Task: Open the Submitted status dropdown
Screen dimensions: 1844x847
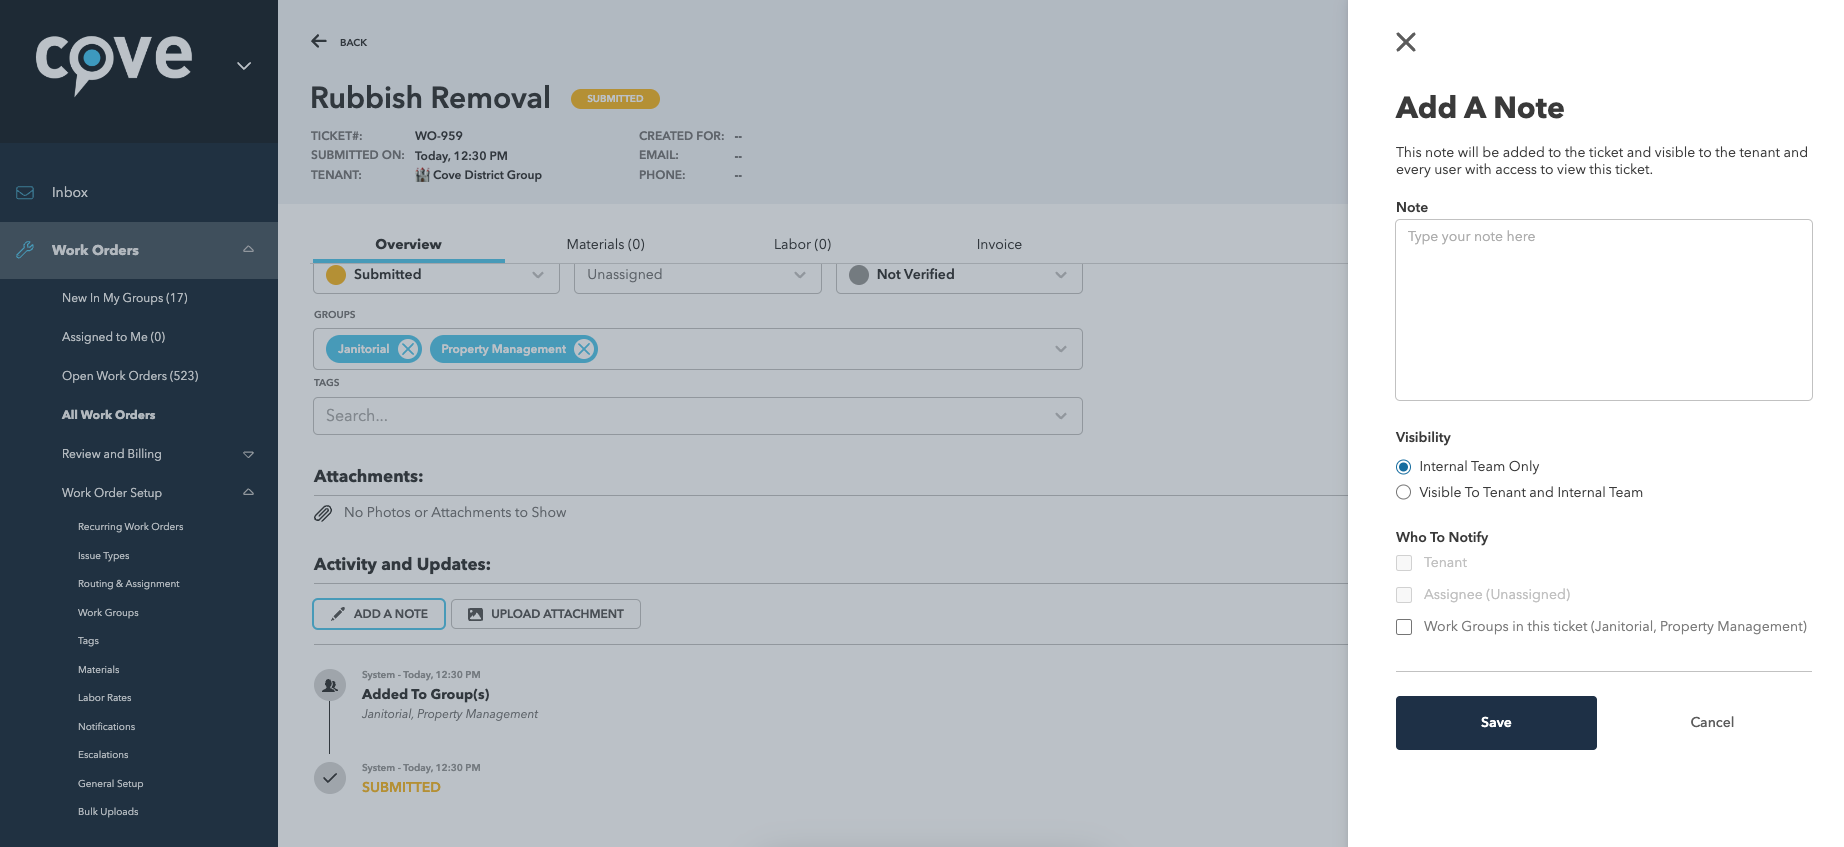Action: point(436,275)
